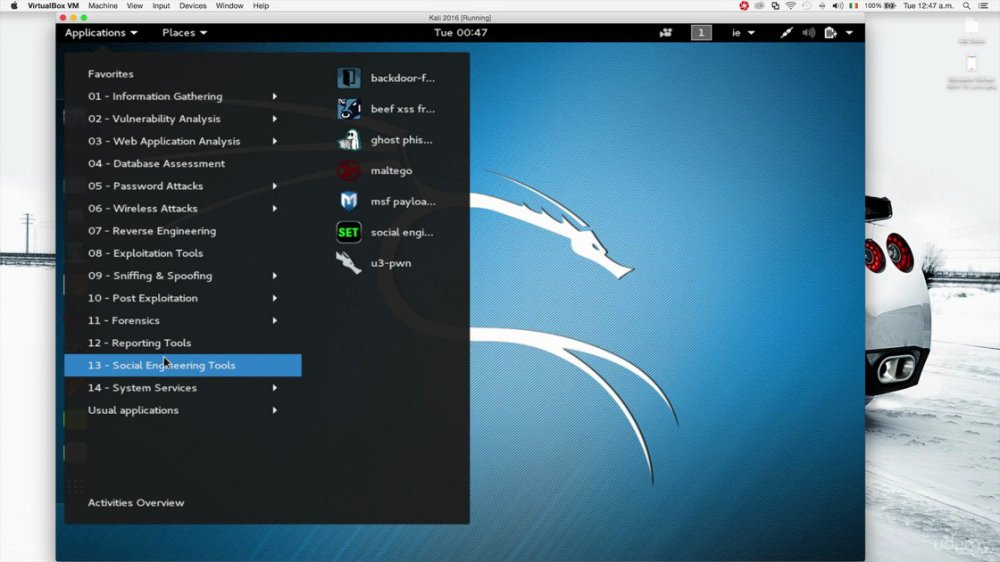Click Kali volume speaker icon

[x=809, y=33]
